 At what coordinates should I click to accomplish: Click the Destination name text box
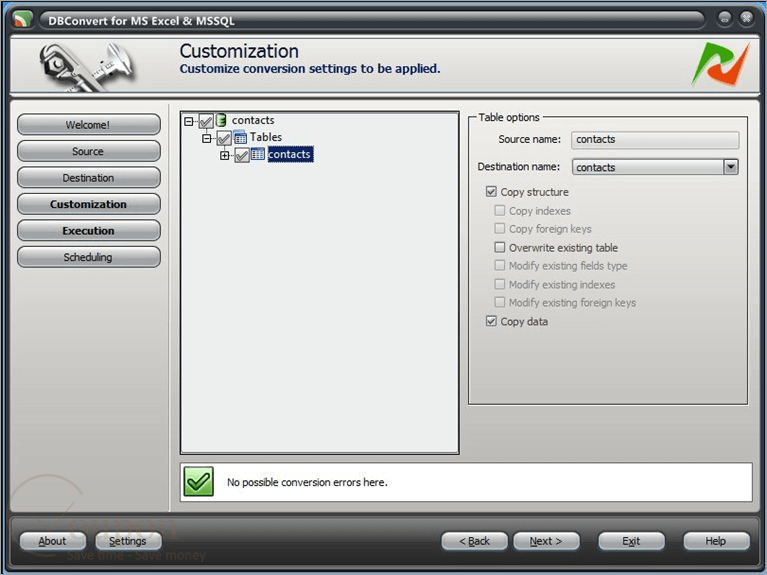(x=648, y=167)
